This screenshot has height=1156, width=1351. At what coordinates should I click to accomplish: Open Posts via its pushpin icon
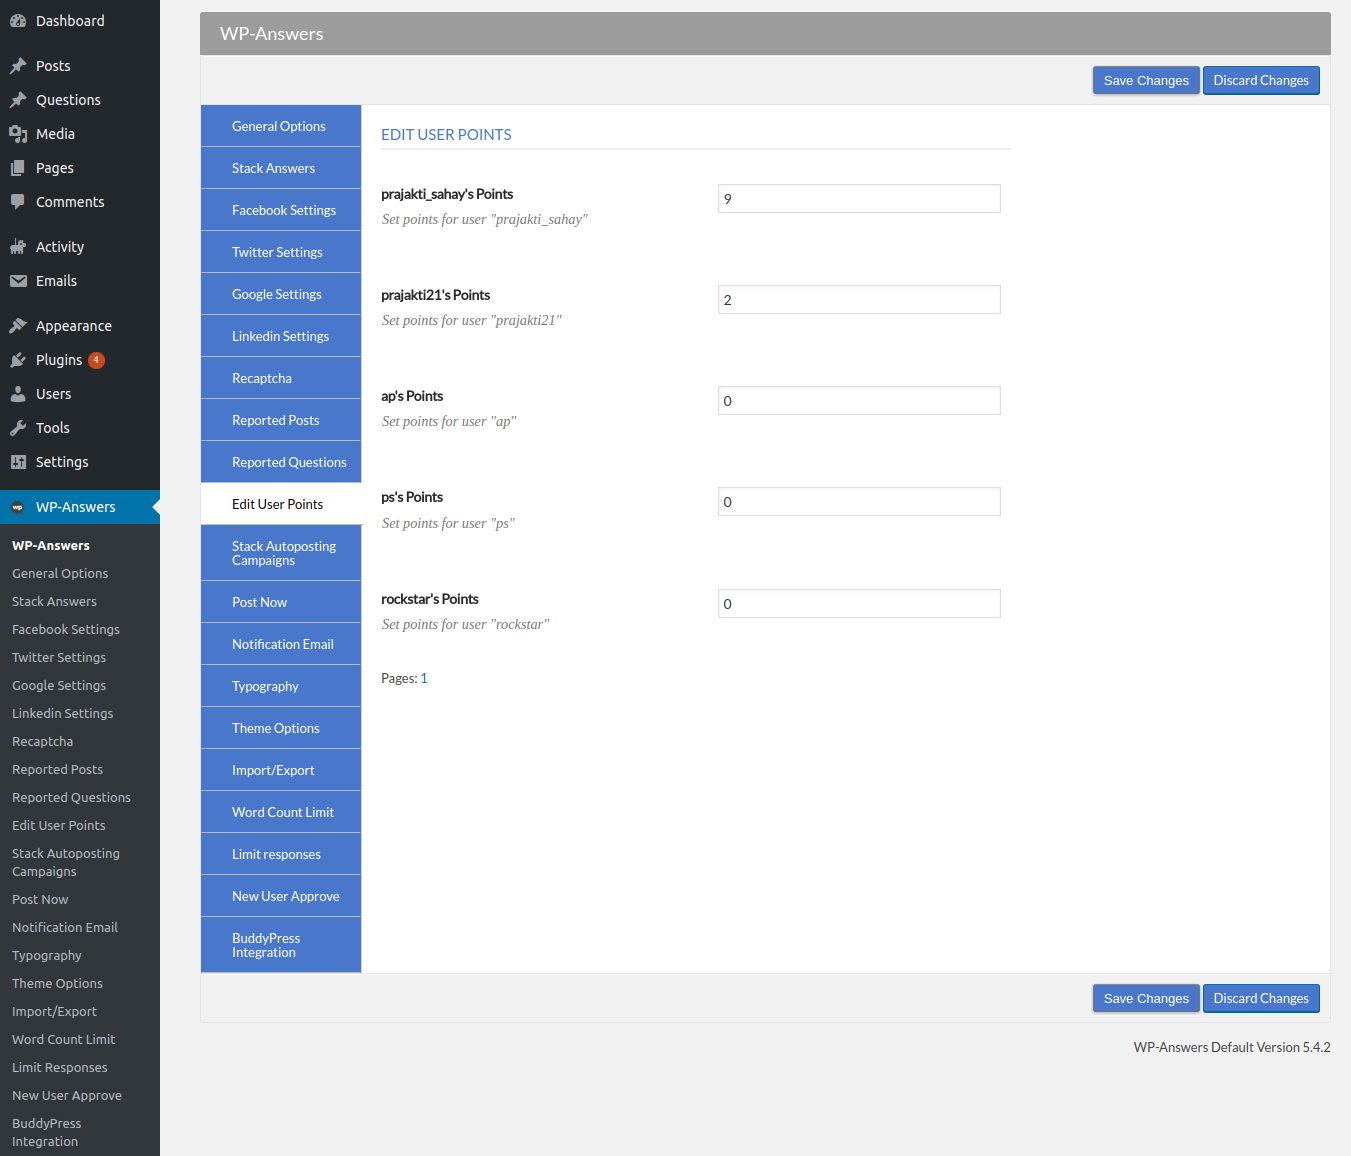pos(18,66)
